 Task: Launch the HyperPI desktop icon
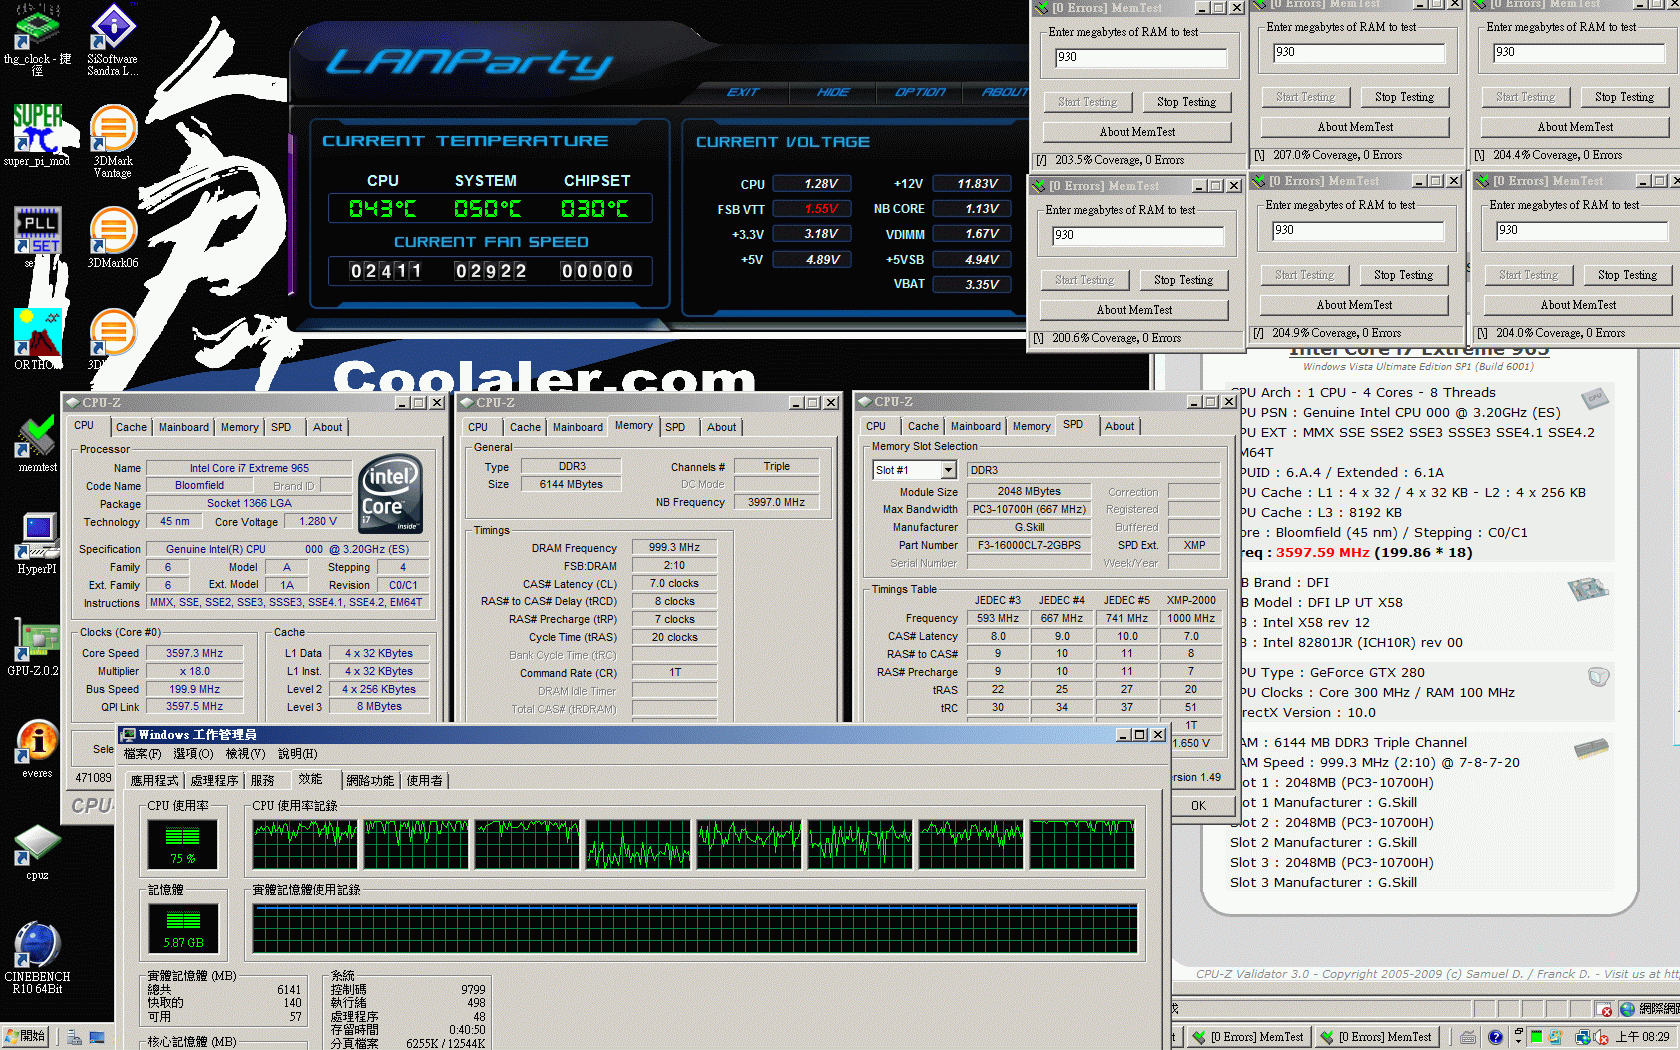click(37, 543)
